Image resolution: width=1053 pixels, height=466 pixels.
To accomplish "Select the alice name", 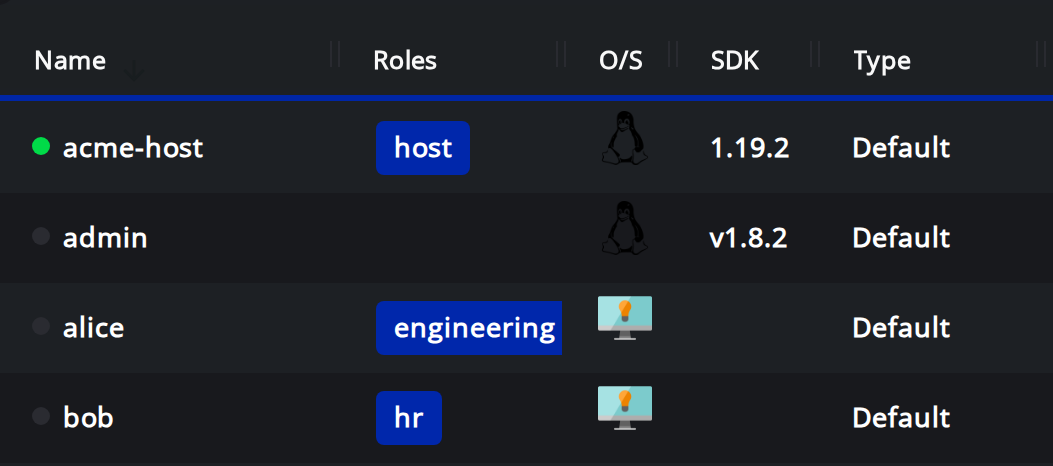I will [x=93, y=328].
